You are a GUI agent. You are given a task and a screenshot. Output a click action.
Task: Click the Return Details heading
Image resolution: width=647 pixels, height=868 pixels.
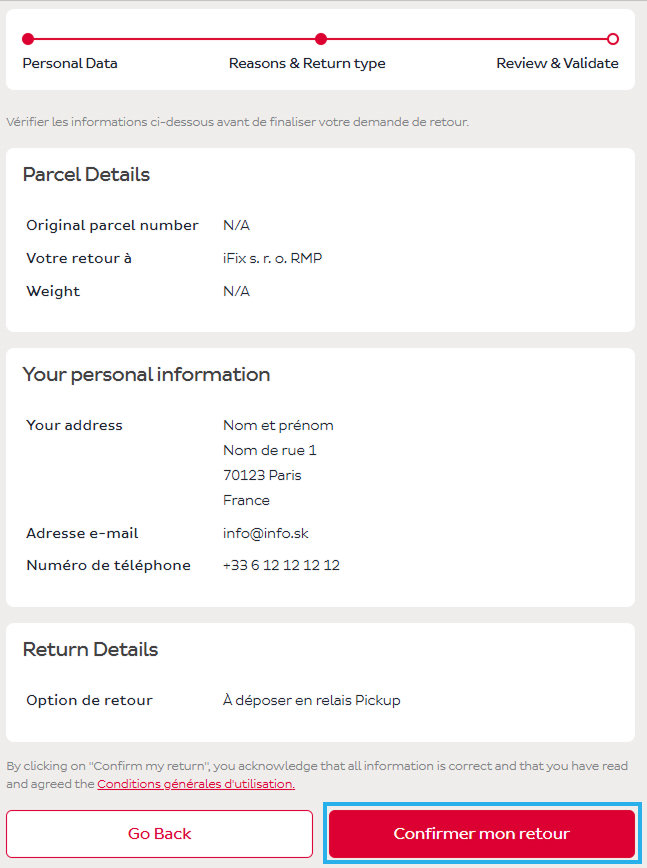pyautogui.click(x=90, y=650)
